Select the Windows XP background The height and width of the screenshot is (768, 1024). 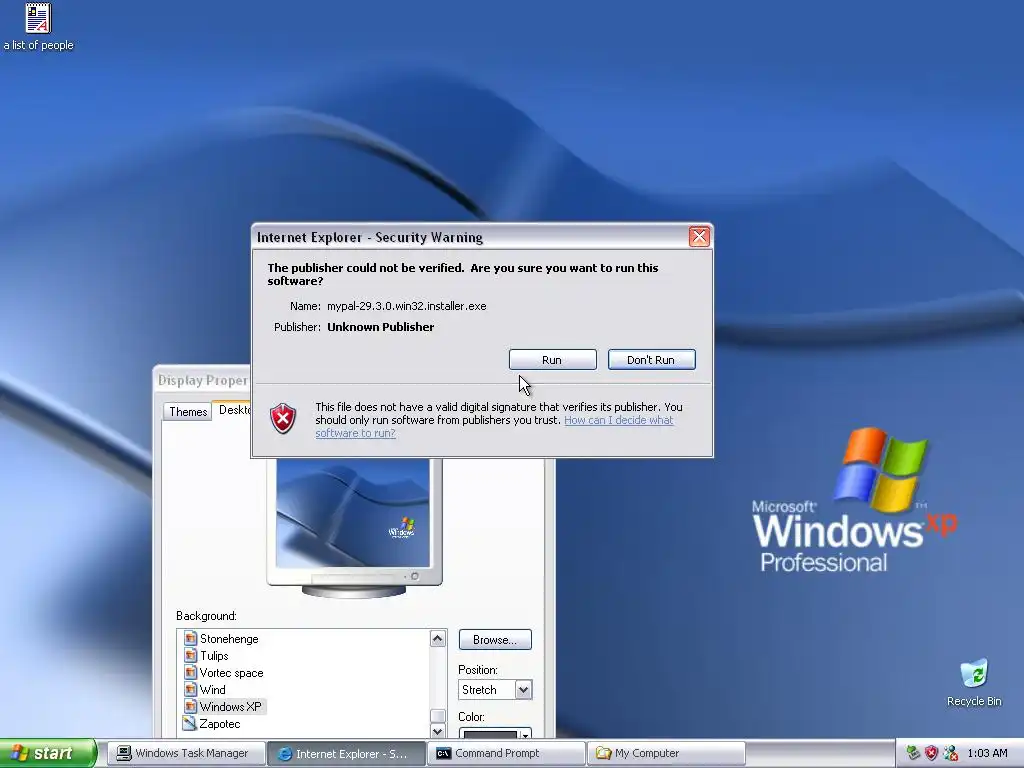tap(231, 707)
